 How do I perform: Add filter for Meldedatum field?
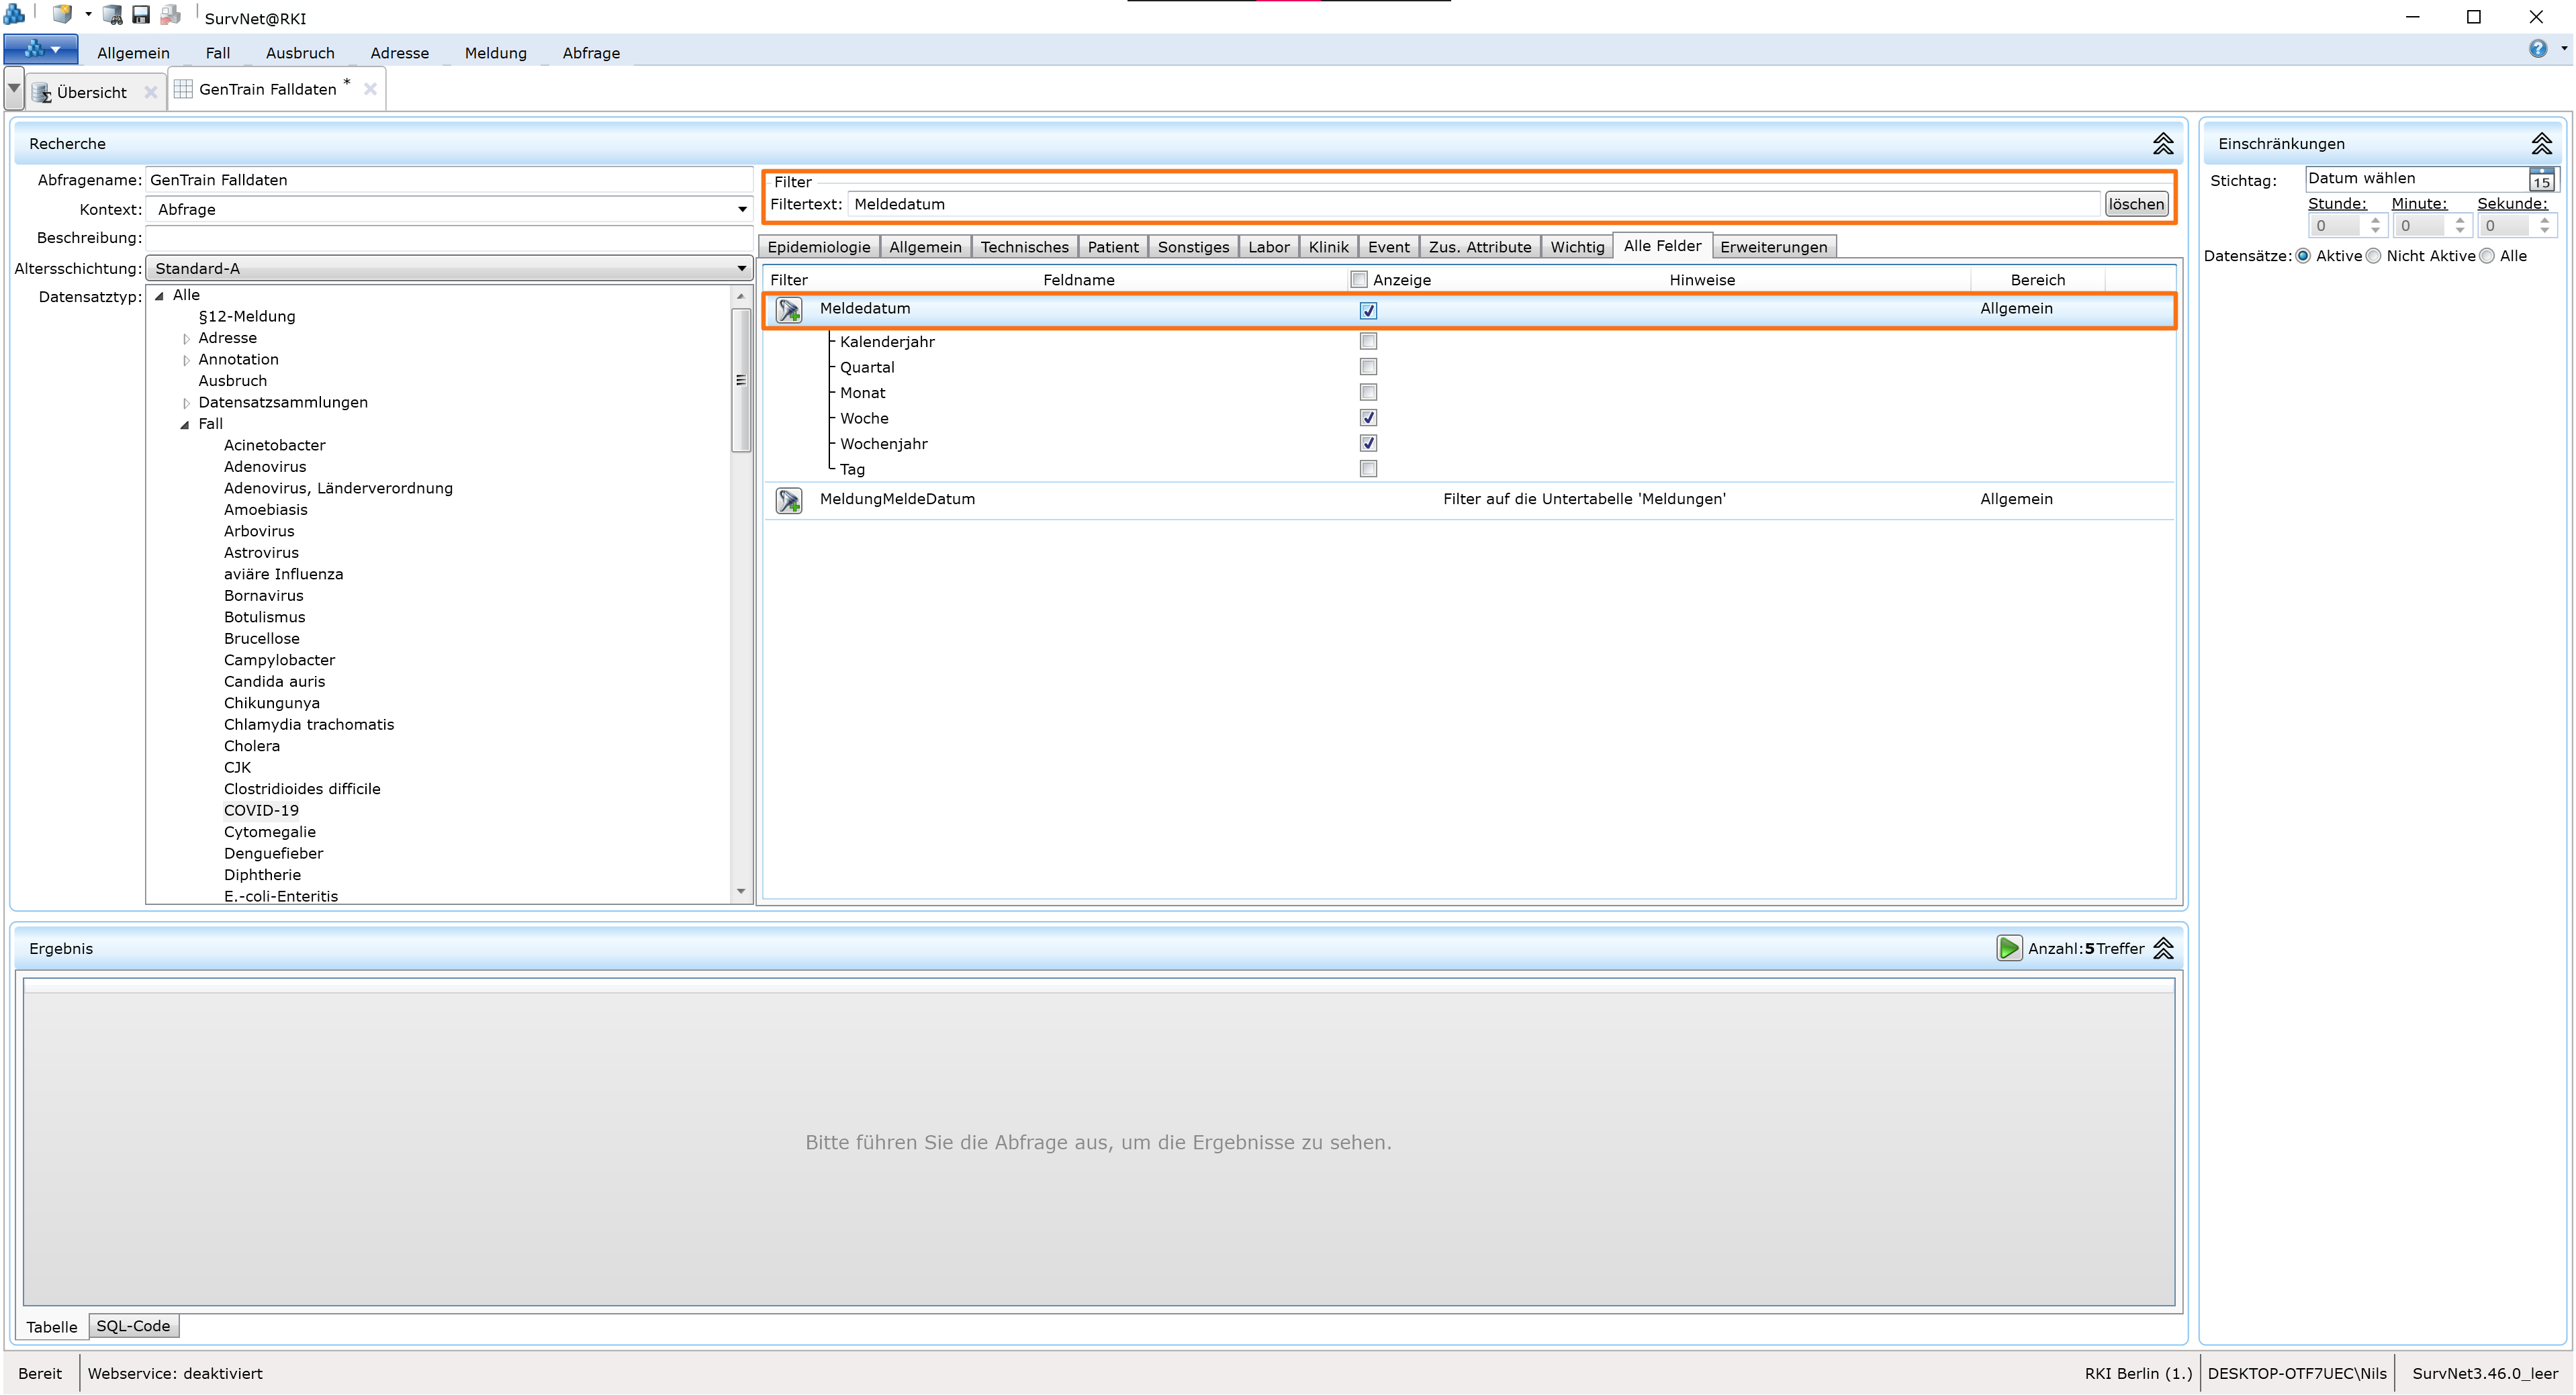pos(789,310)
